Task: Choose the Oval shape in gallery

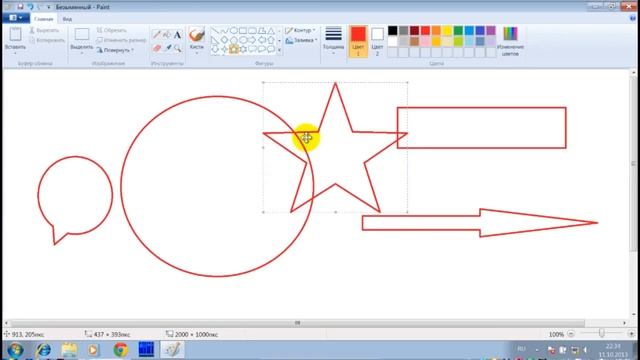Action: tap(234, 31)
